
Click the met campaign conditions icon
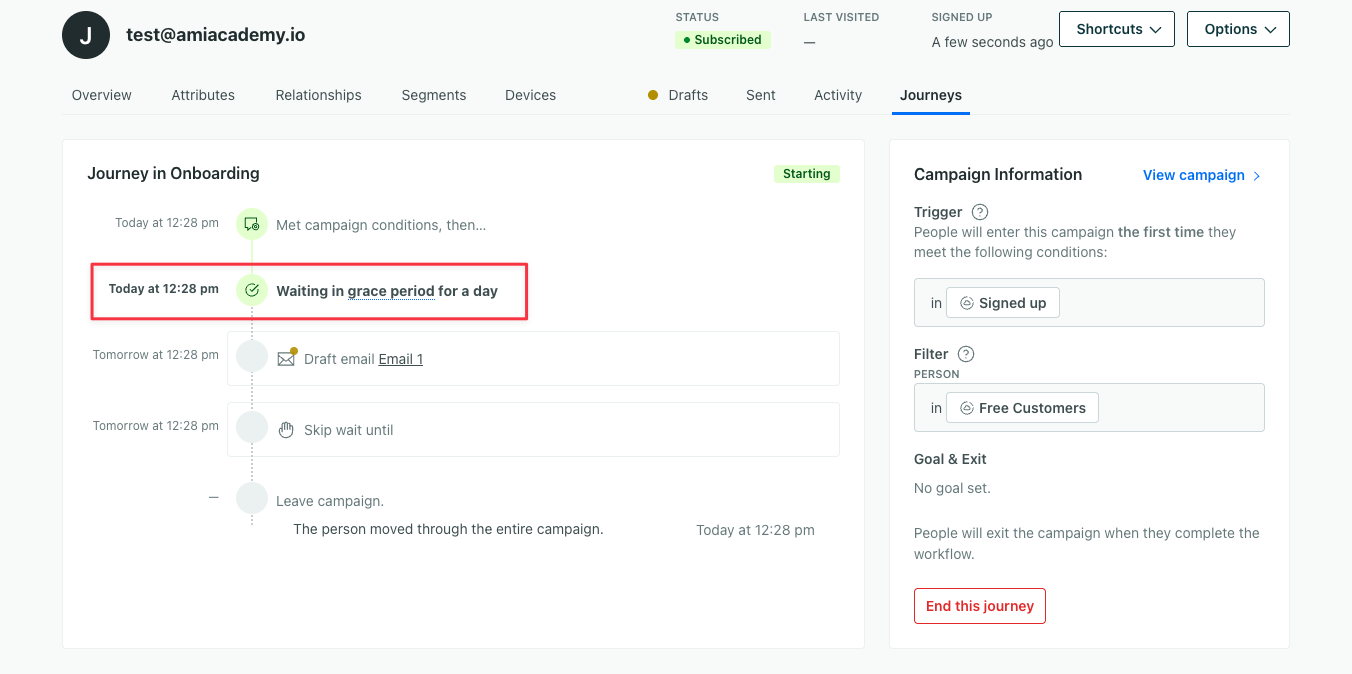(x=251, y=224)
